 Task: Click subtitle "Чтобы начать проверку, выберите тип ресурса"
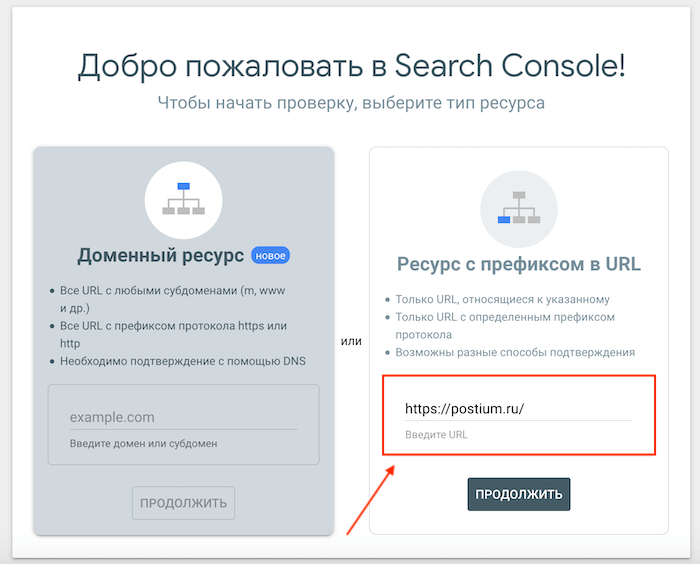[351, 103]
